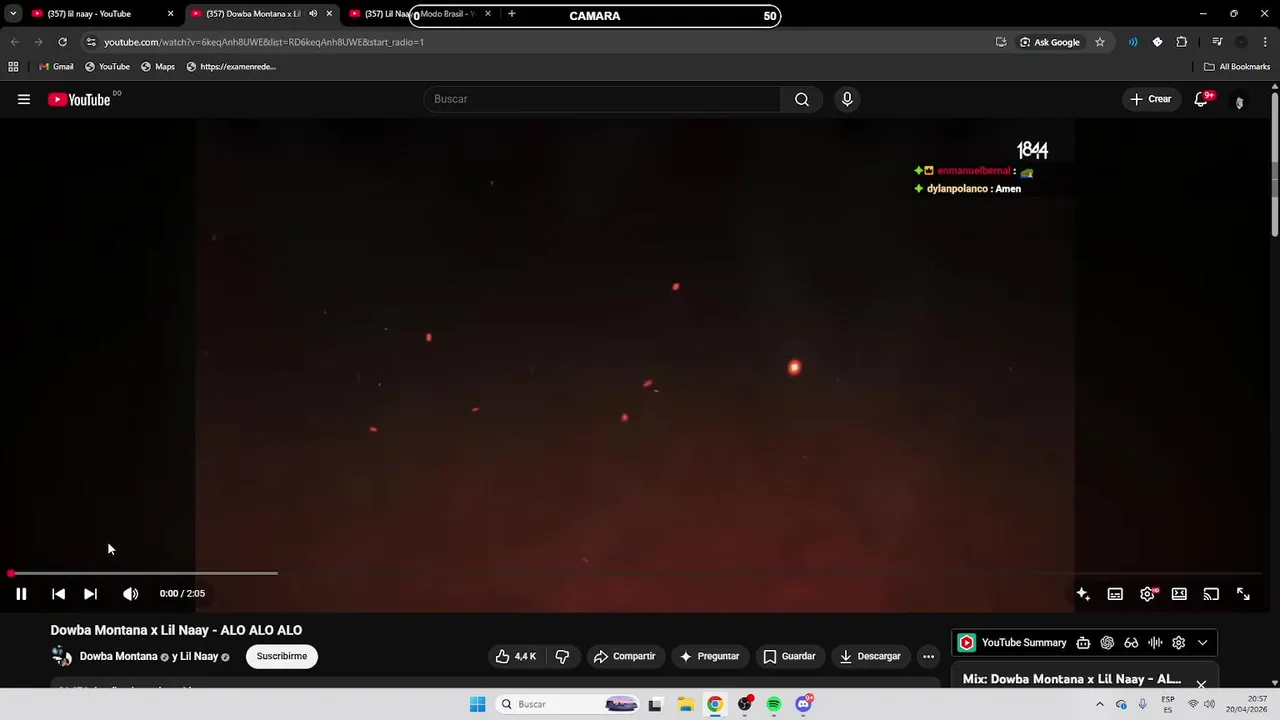Reload the page with the refresh button
Viewport: 1280px width, 720px height.
coord(62,42)
